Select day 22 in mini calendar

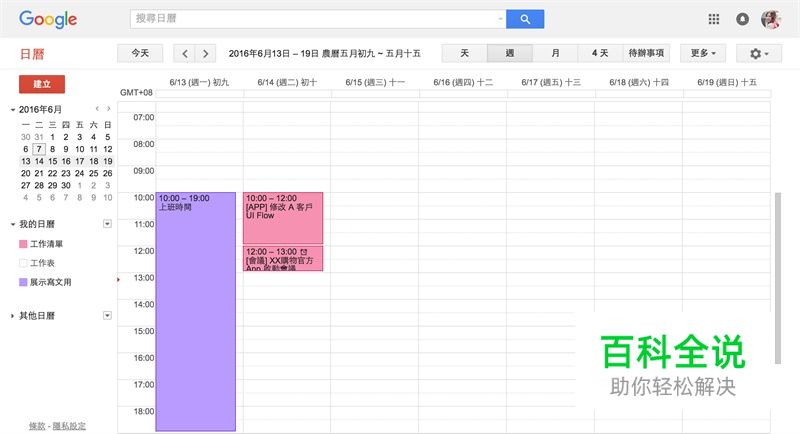point(53,173)
